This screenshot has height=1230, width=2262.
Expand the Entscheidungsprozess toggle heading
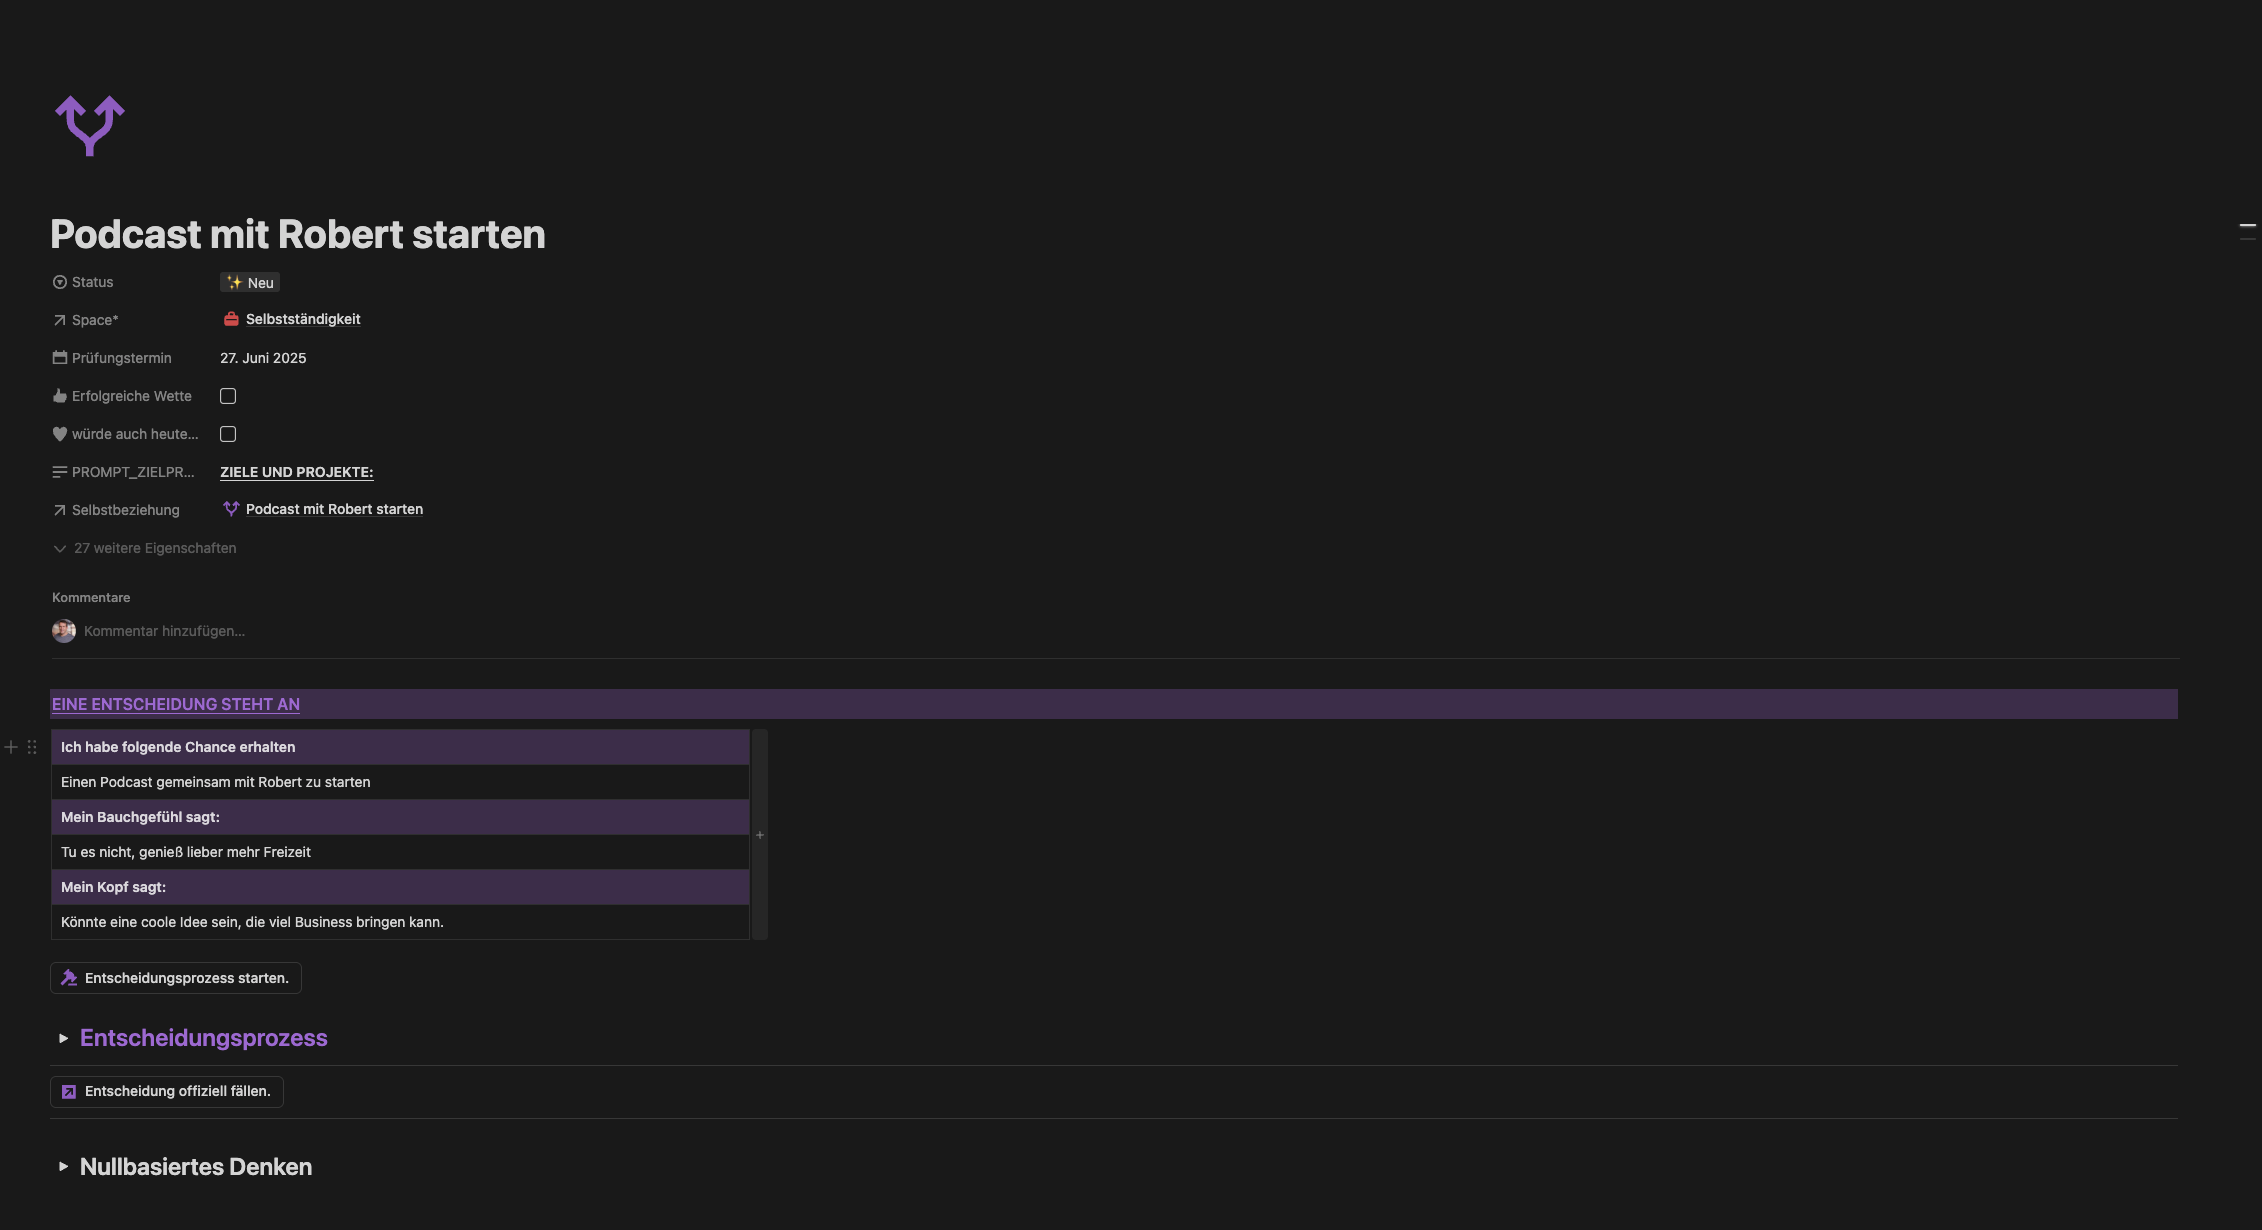[x=63, y=1038]
